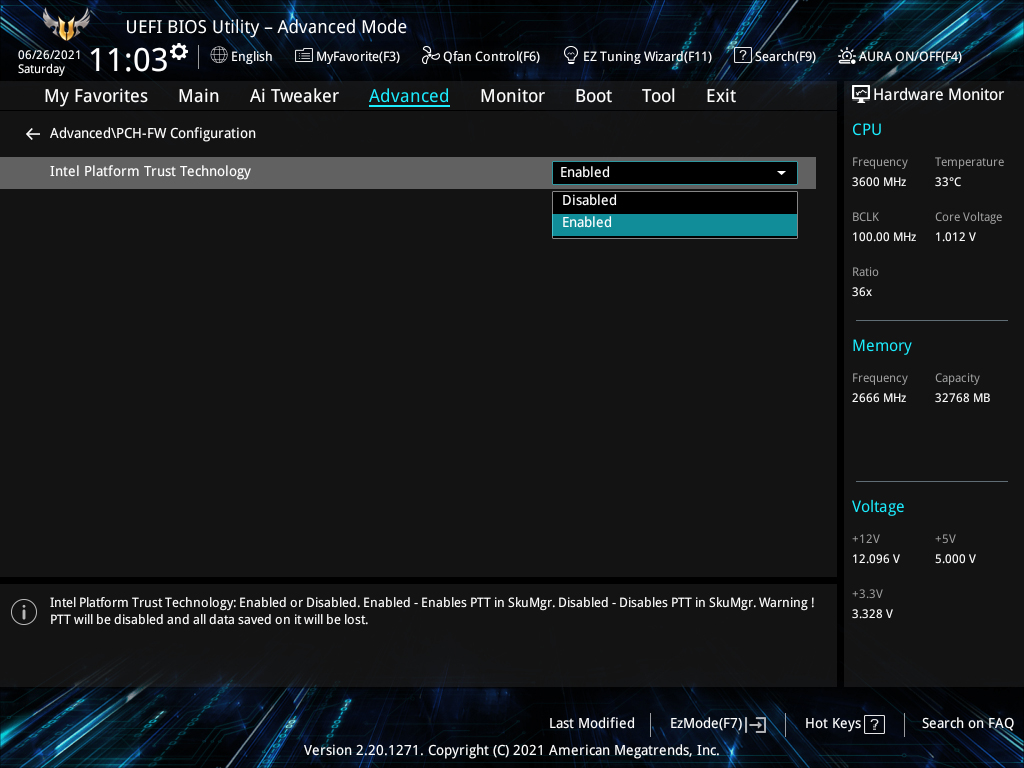Click the back arrow to Advanced menu

pos(33,134)
